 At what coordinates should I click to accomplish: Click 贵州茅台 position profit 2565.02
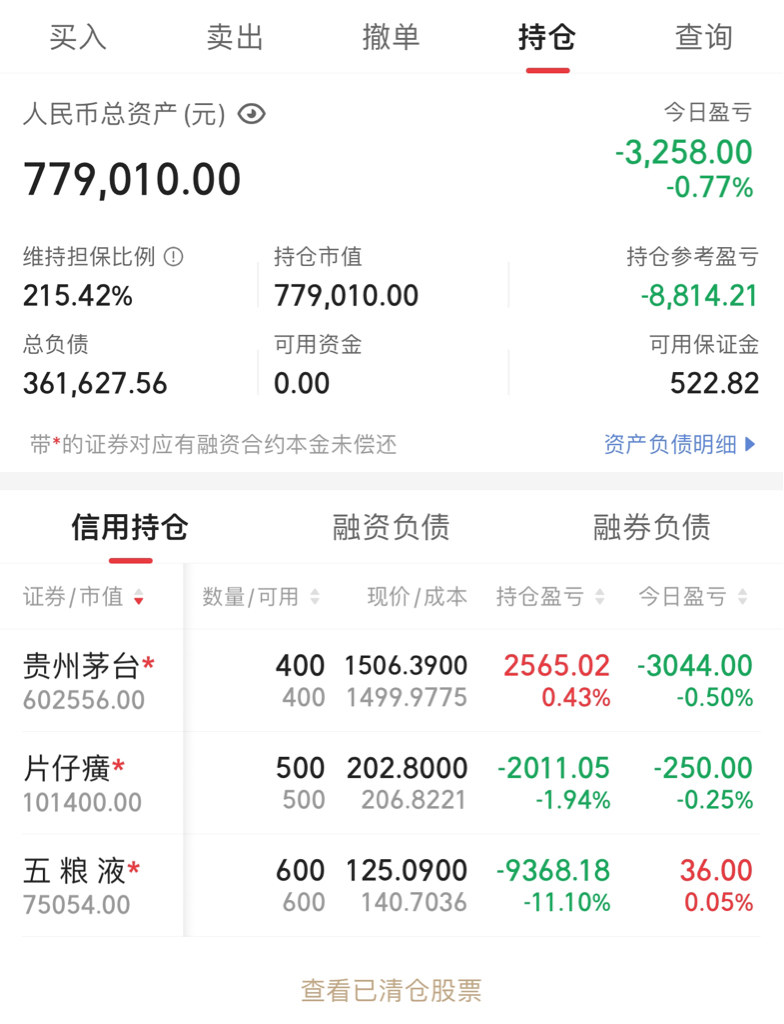[x=557, y=665]
